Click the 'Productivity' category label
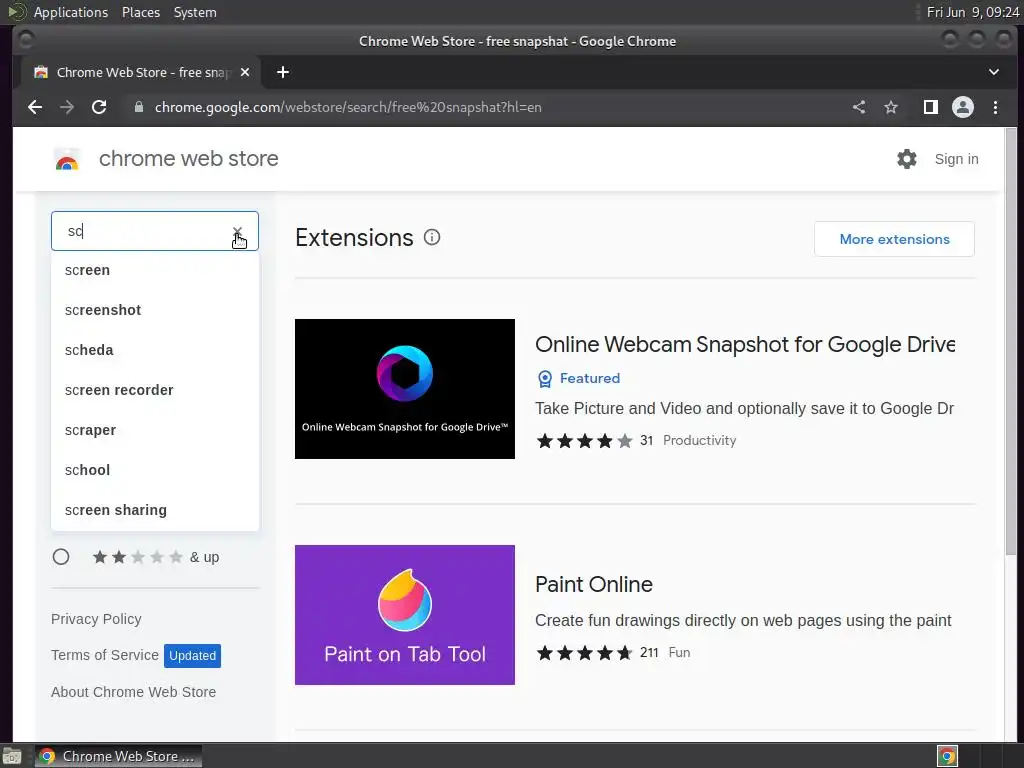The width and height of the screenshot is (1024, 768). point(699,440)
